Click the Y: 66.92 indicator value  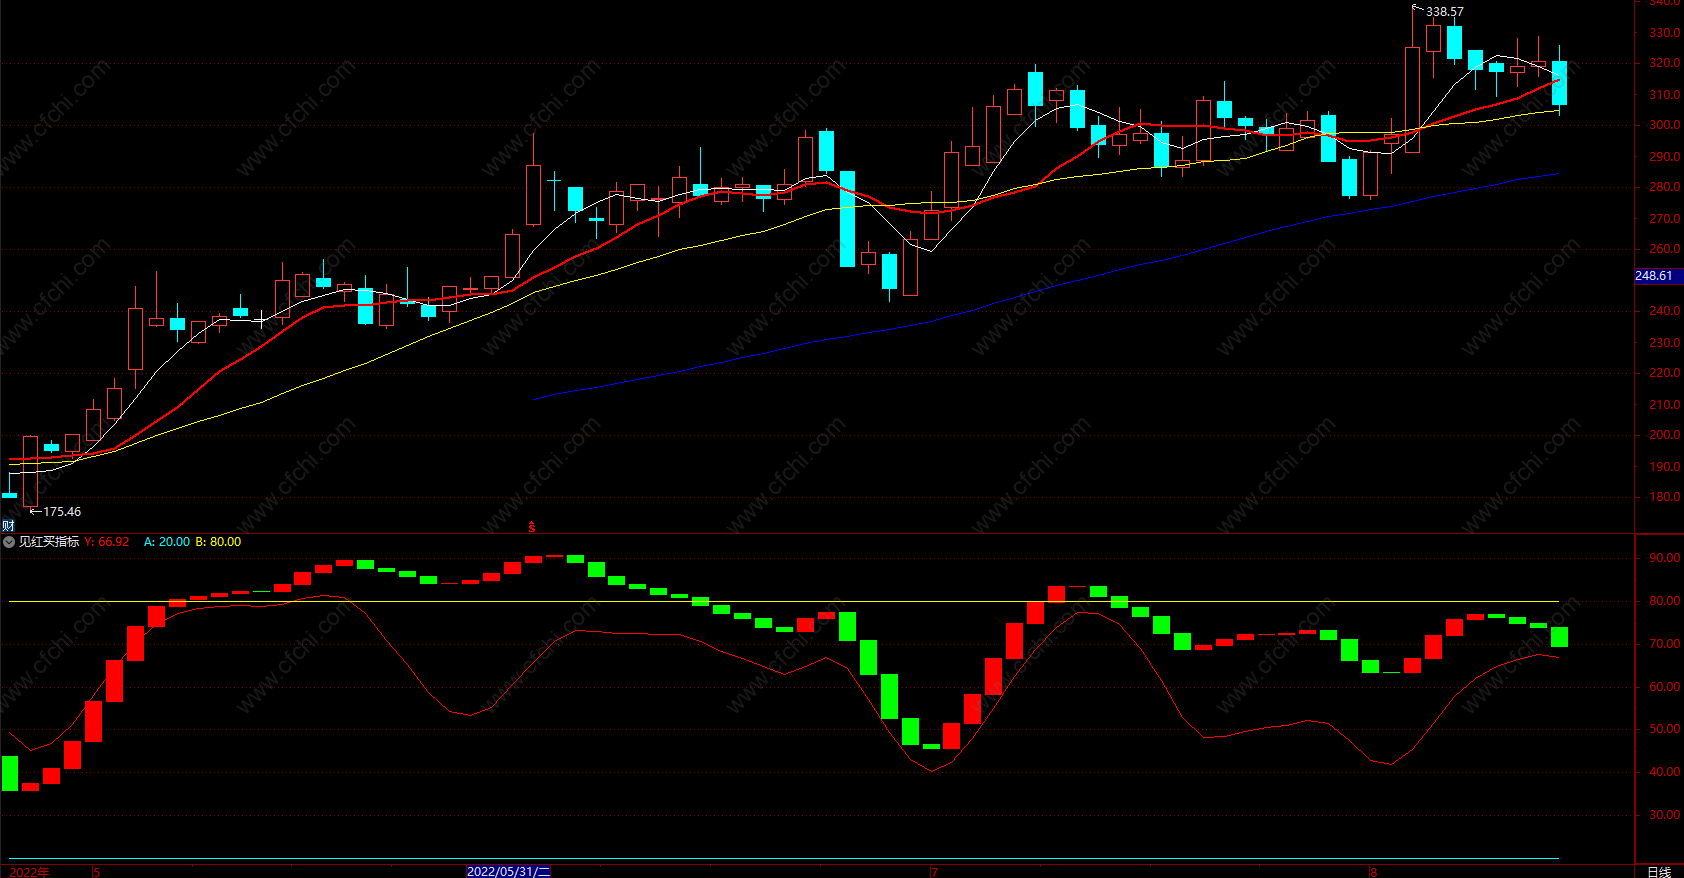click(x=107, y=542)
